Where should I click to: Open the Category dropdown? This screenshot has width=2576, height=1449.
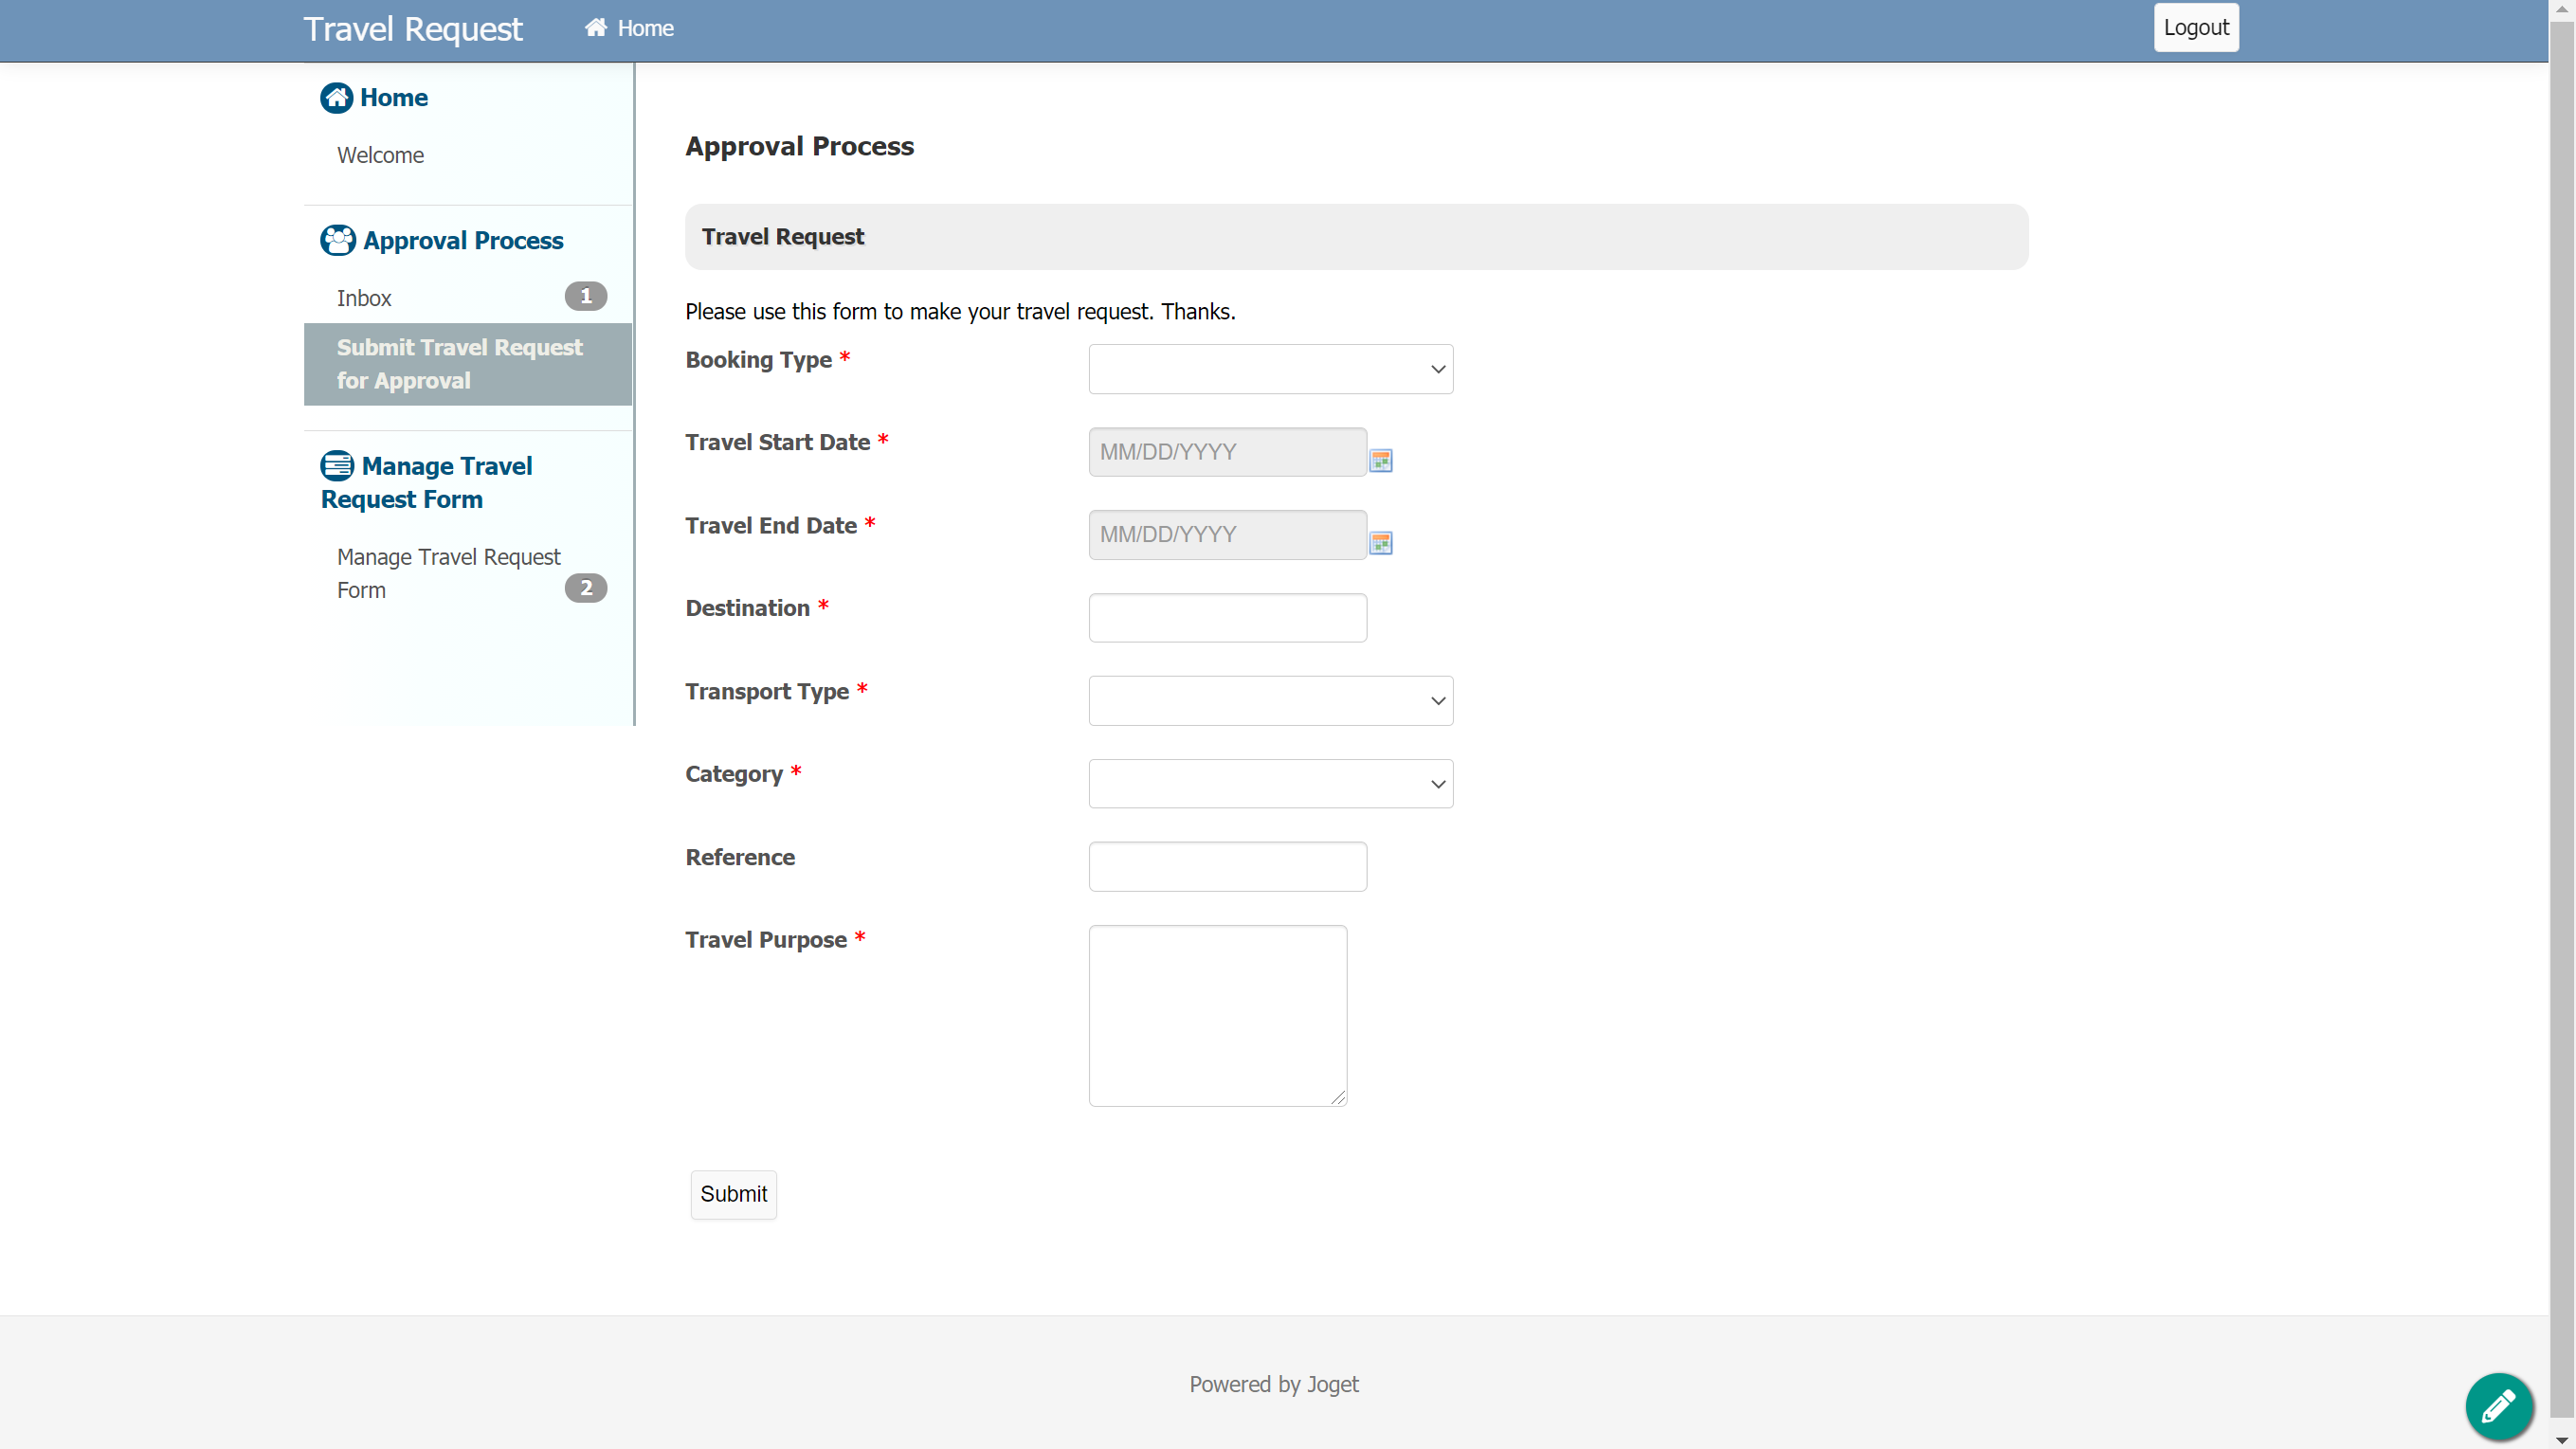1271,784
